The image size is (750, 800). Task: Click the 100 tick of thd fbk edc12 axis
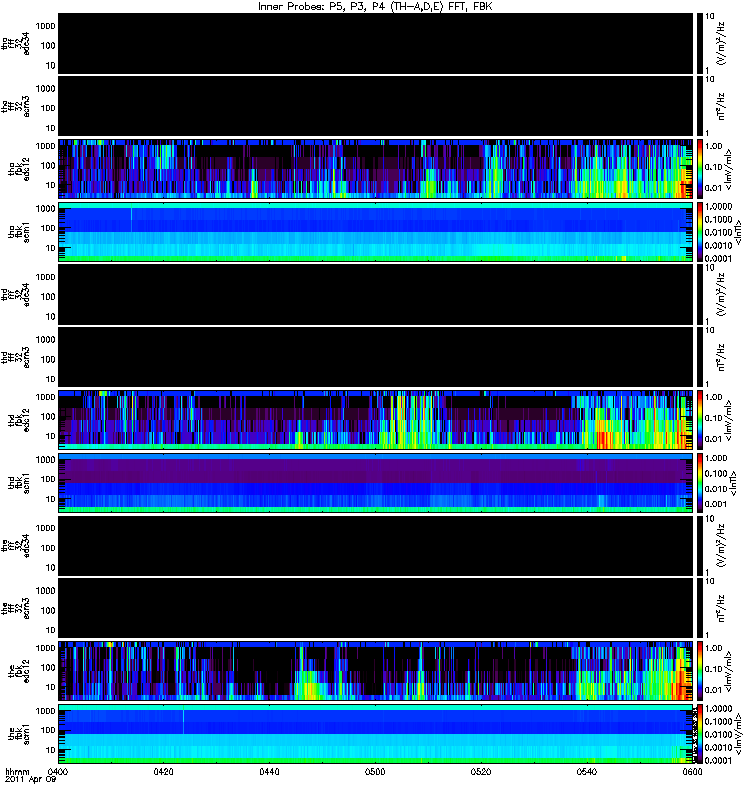click(48, 416)
